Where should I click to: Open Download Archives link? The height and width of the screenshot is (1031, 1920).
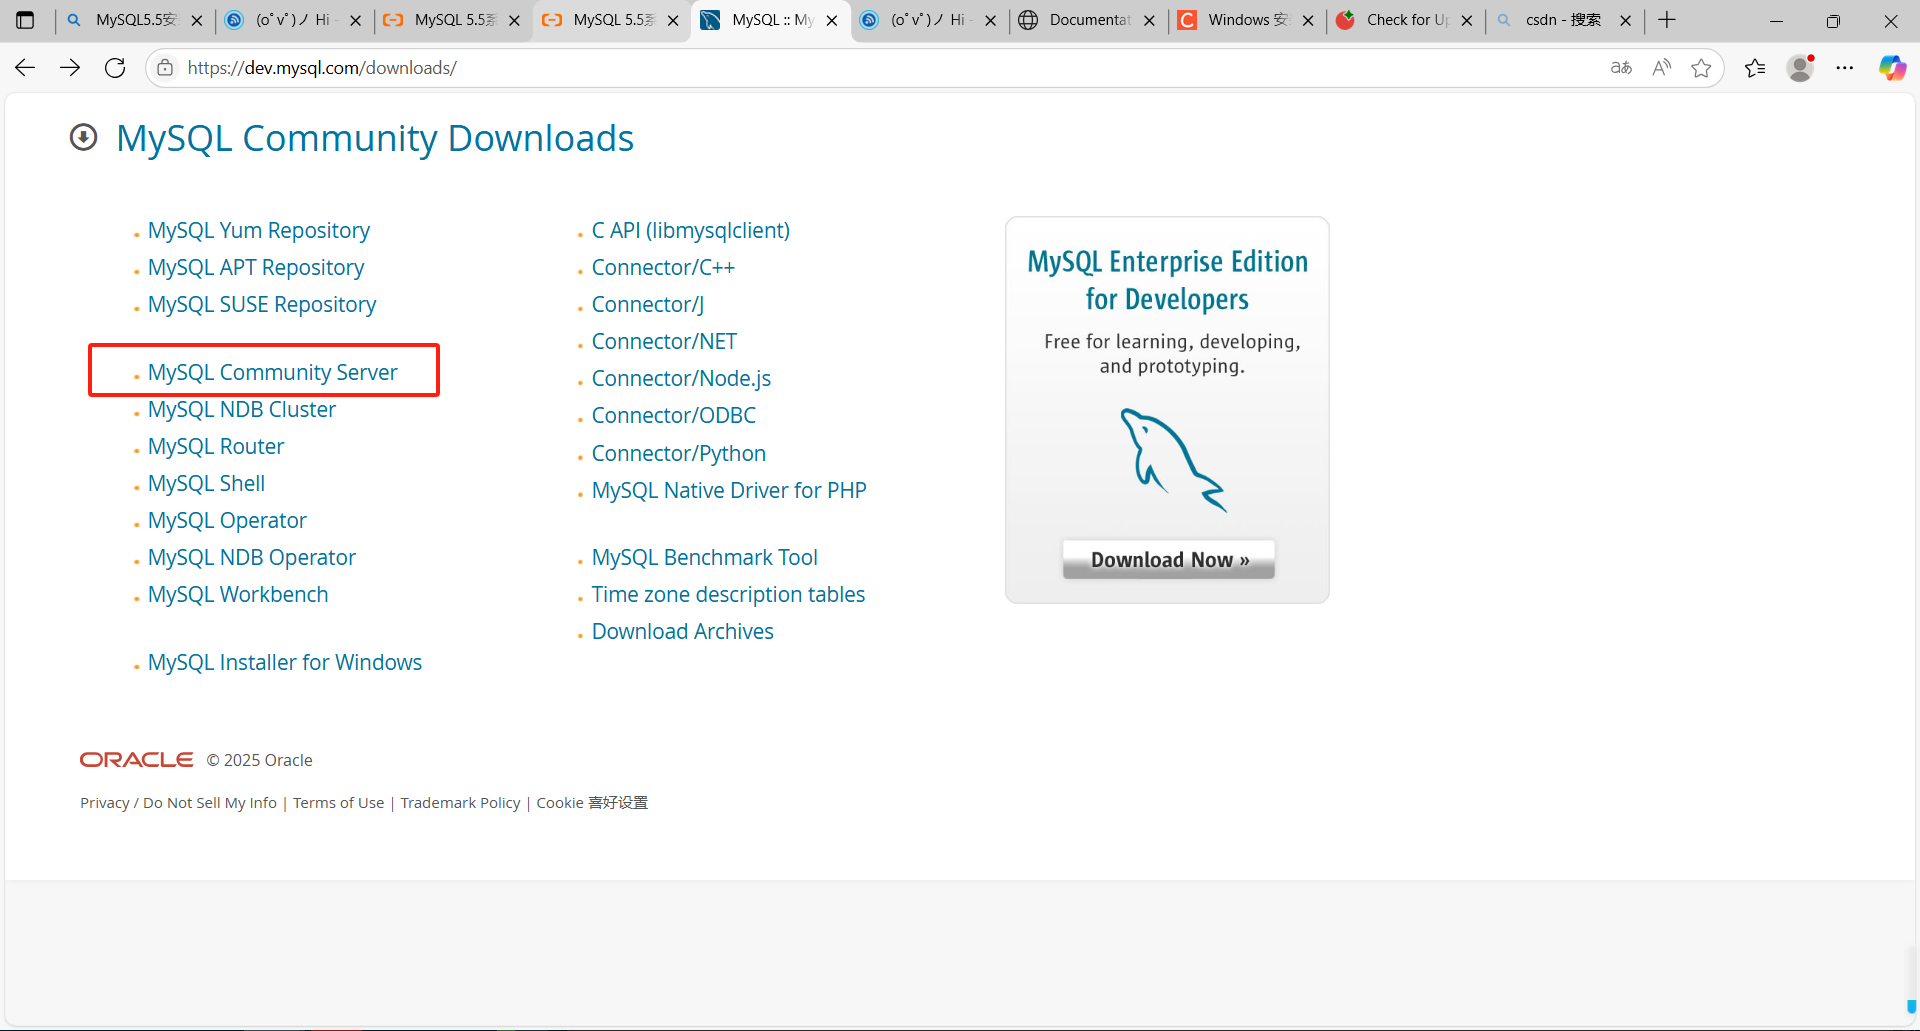(x=683, y=631)
